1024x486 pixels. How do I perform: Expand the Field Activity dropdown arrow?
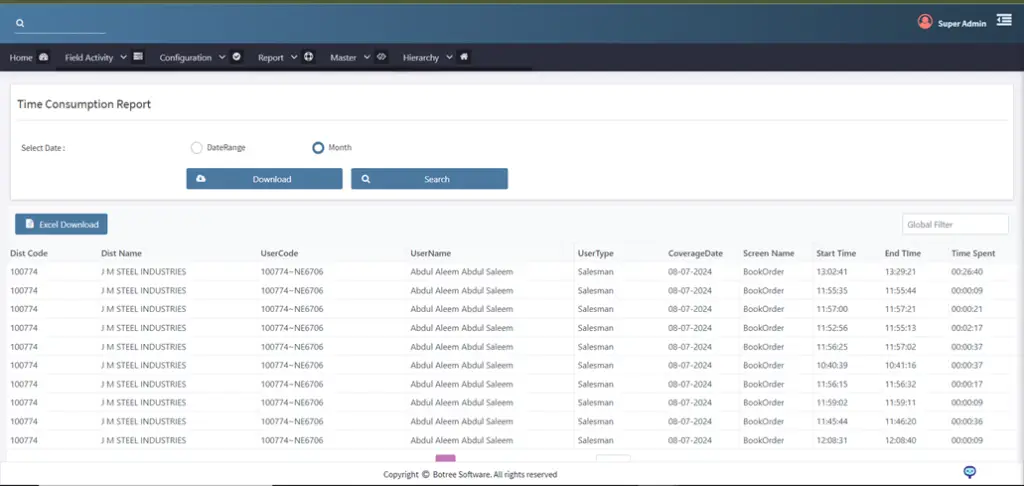pos(123,57)
